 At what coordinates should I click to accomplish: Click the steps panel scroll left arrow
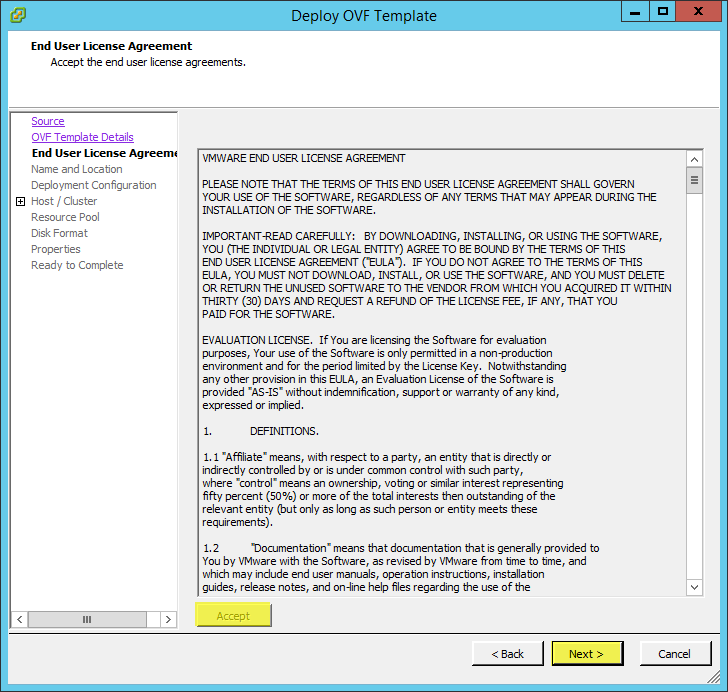click(20, 619)
